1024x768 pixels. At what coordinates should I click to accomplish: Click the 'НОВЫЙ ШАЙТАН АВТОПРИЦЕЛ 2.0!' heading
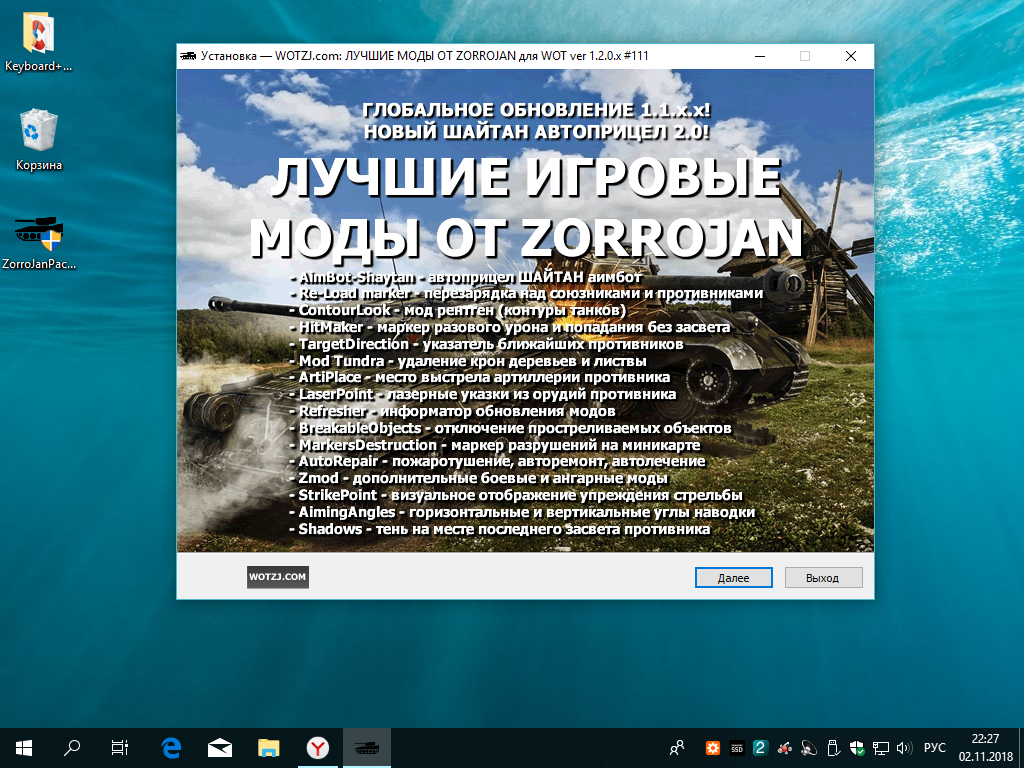coord(536,131)
